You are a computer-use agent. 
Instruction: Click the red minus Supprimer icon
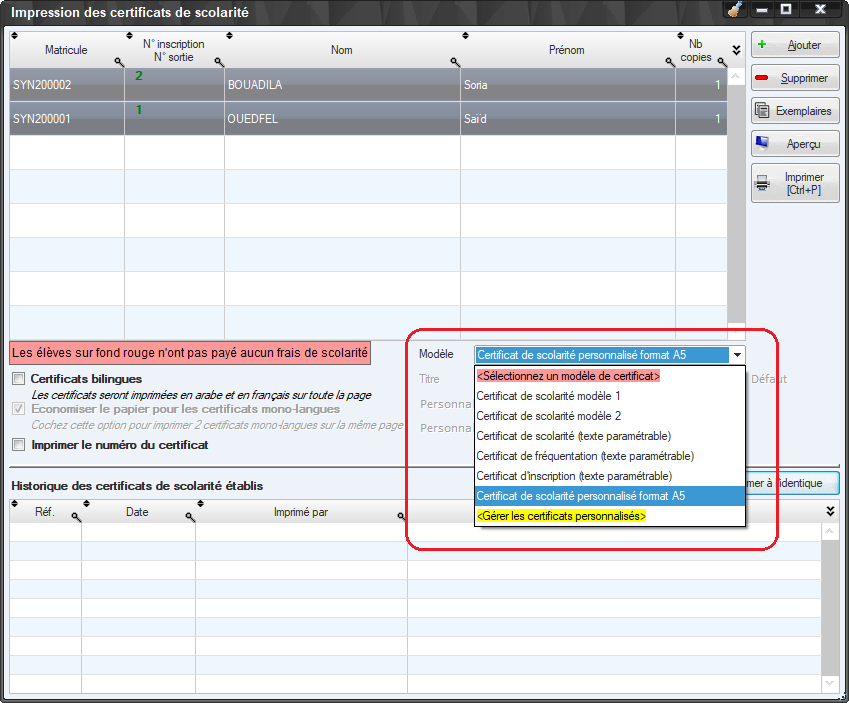pos(762,78)
